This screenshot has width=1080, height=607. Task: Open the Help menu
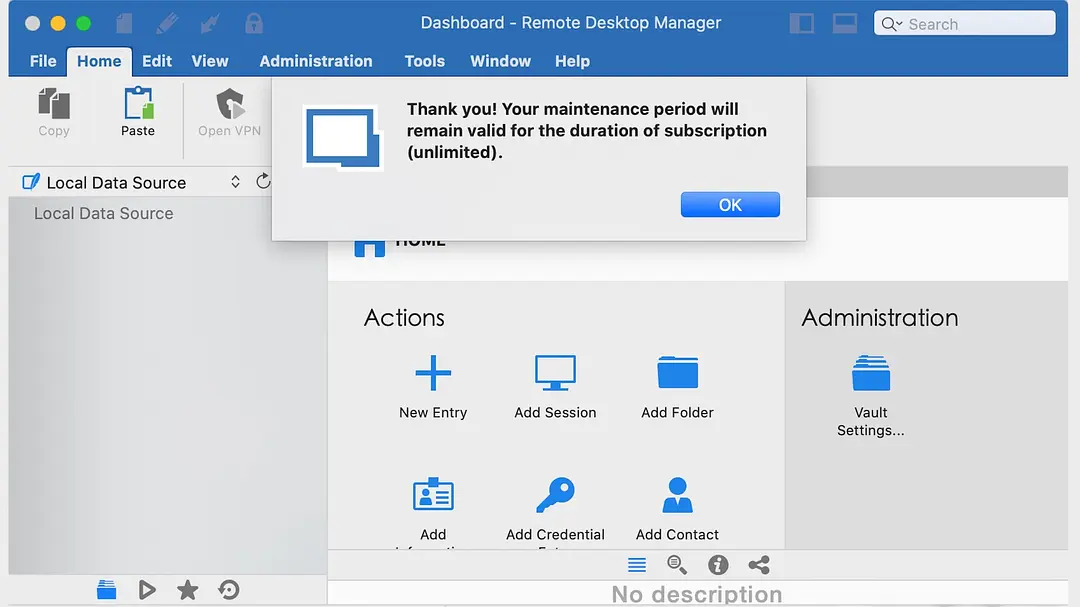point(572,61)
